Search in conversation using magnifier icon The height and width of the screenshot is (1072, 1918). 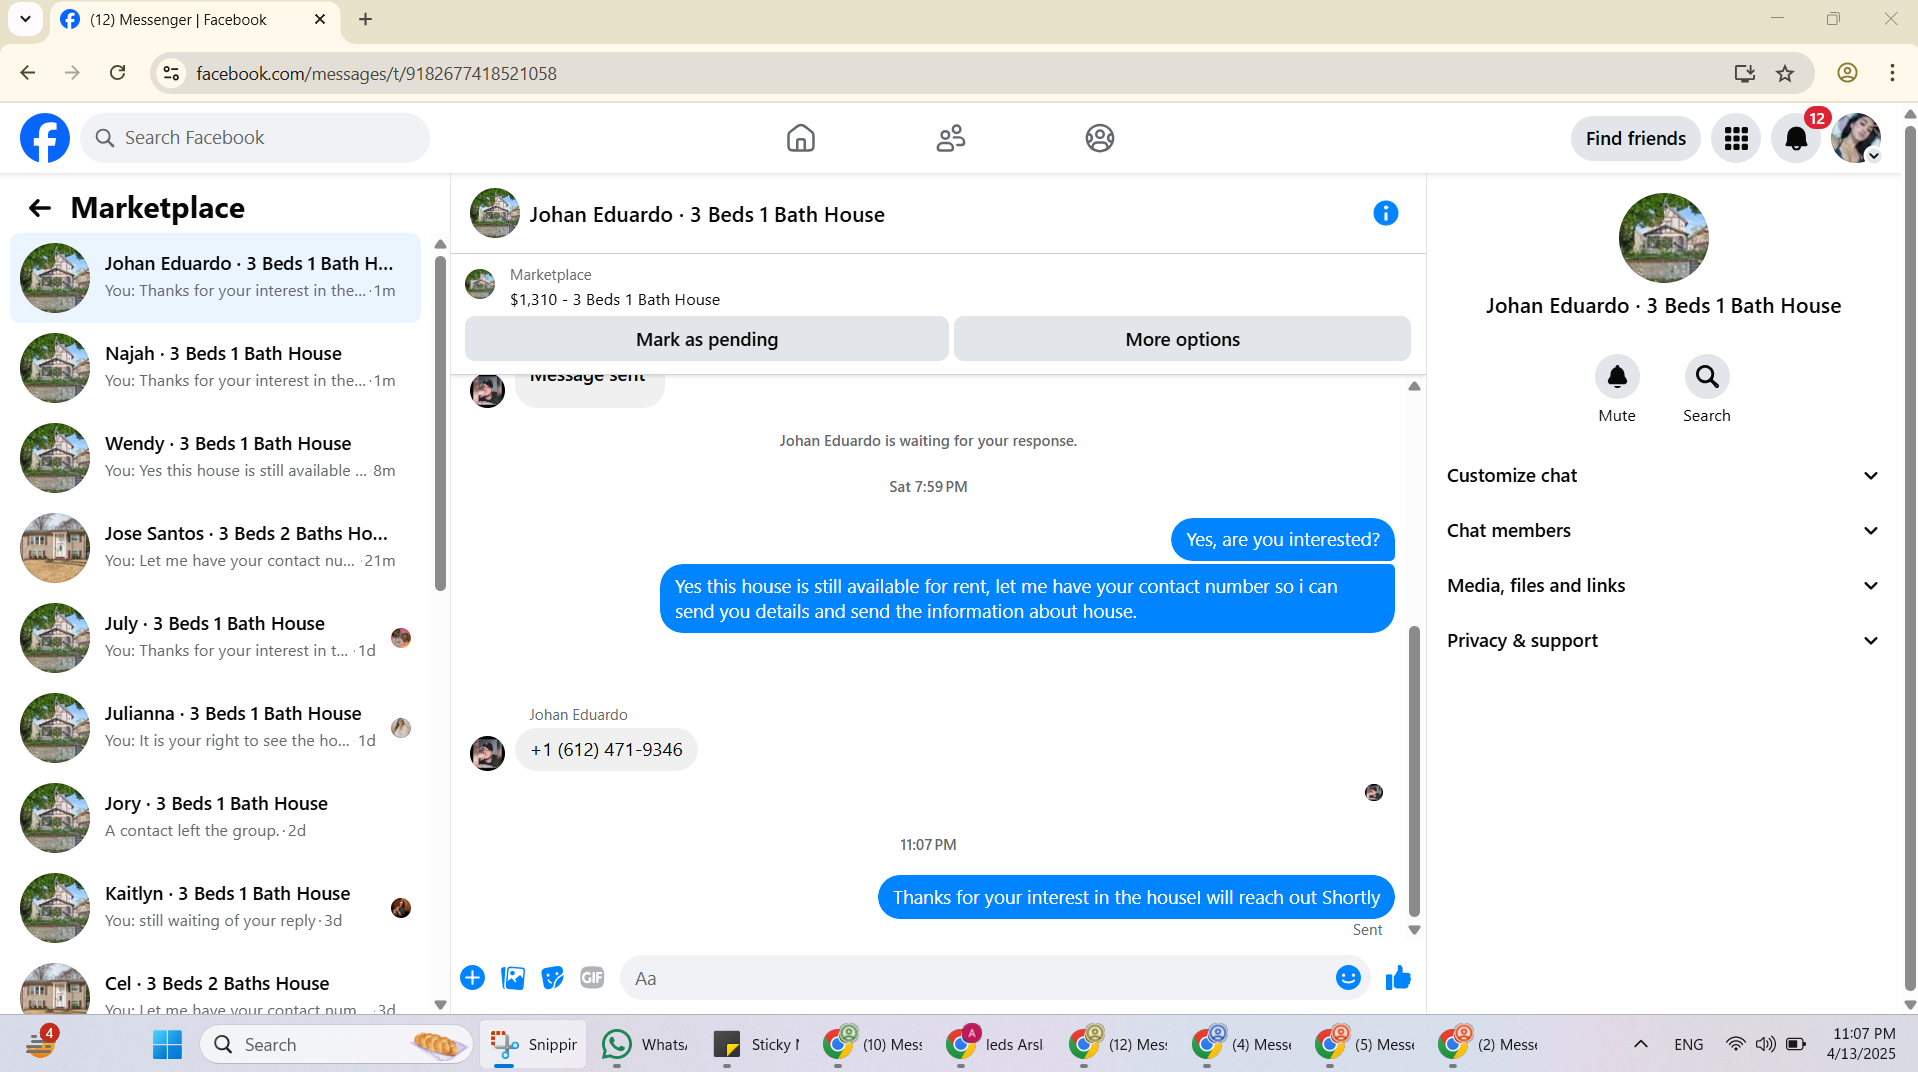(1707, 377)
